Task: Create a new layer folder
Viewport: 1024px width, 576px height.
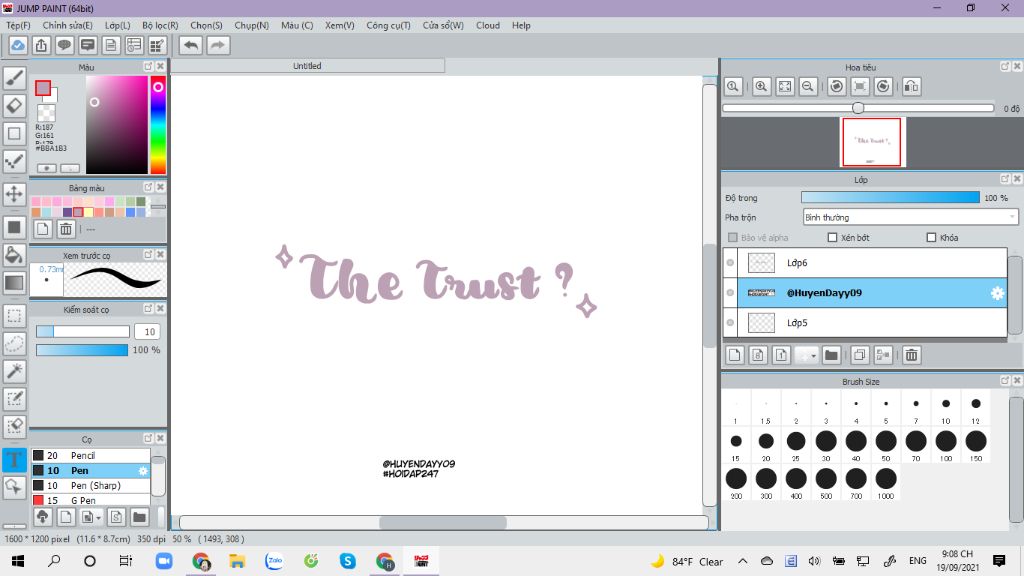Action: tap(831, 355)
